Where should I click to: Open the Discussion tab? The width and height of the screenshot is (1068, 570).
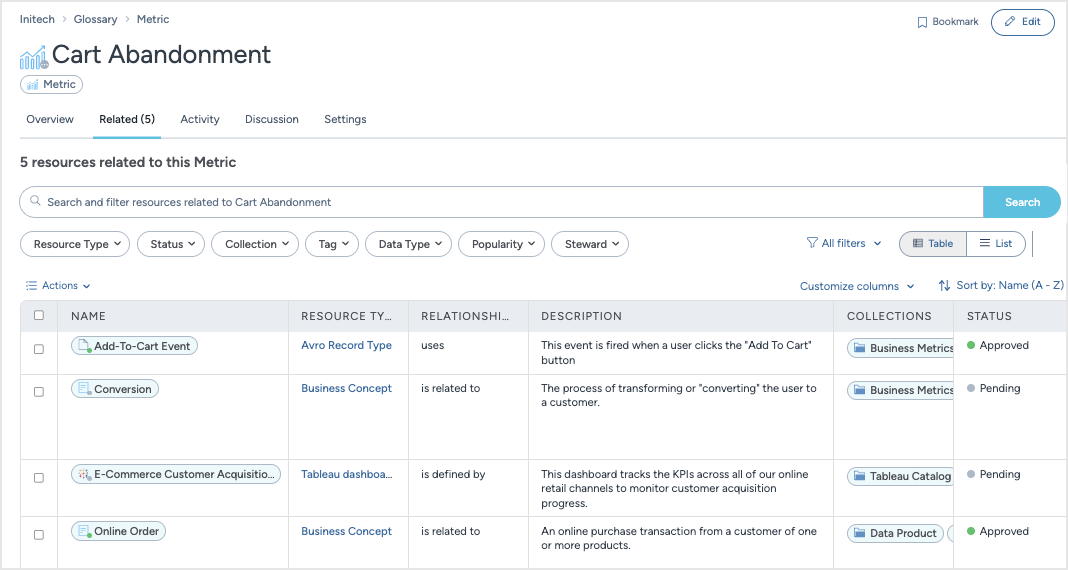pos(272,119)
